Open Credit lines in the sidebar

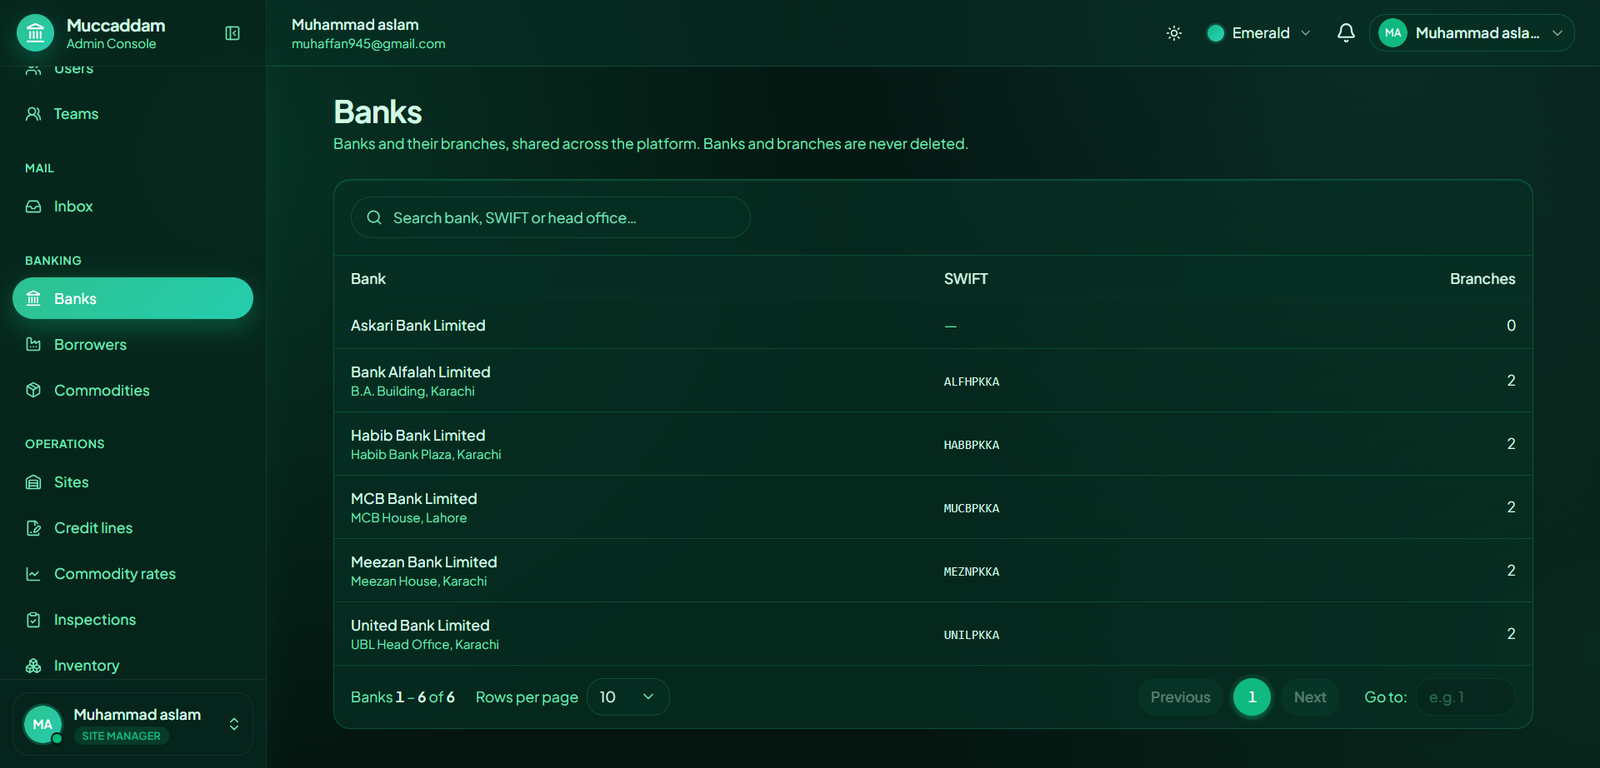coord(133,528)
